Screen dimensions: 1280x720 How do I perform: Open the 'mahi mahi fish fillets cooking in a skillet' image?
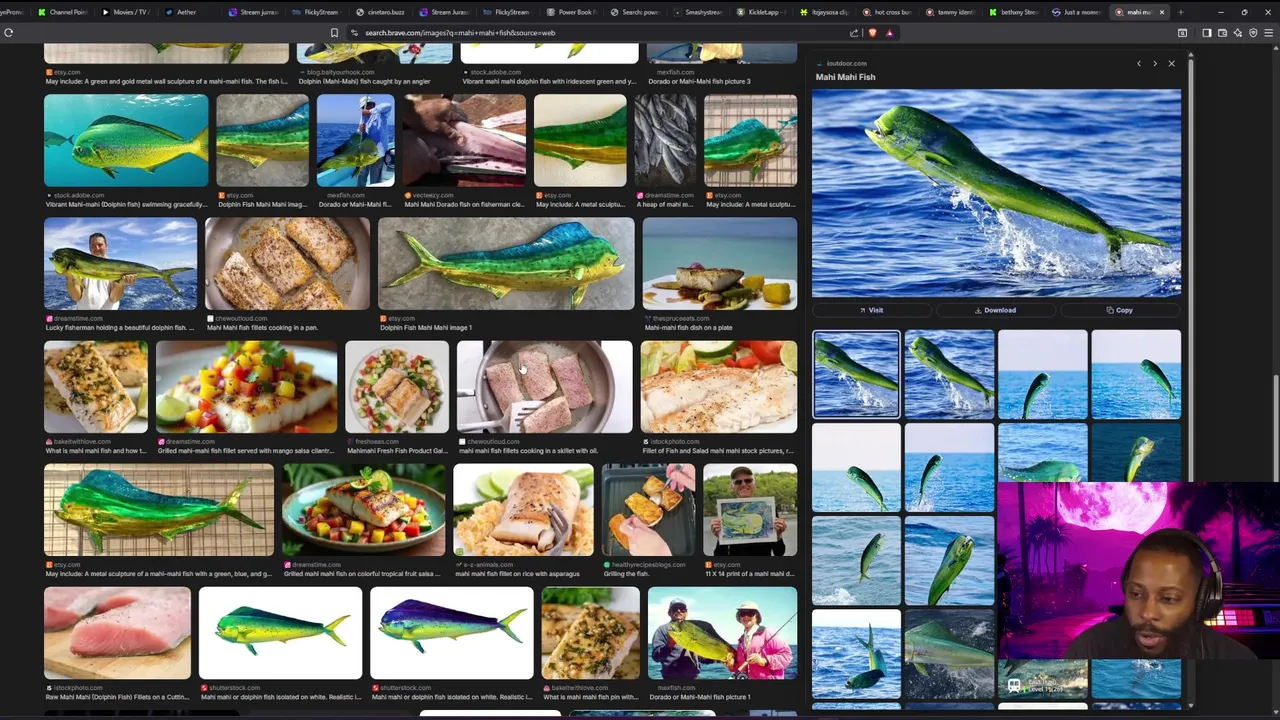(x=544, y=387)
